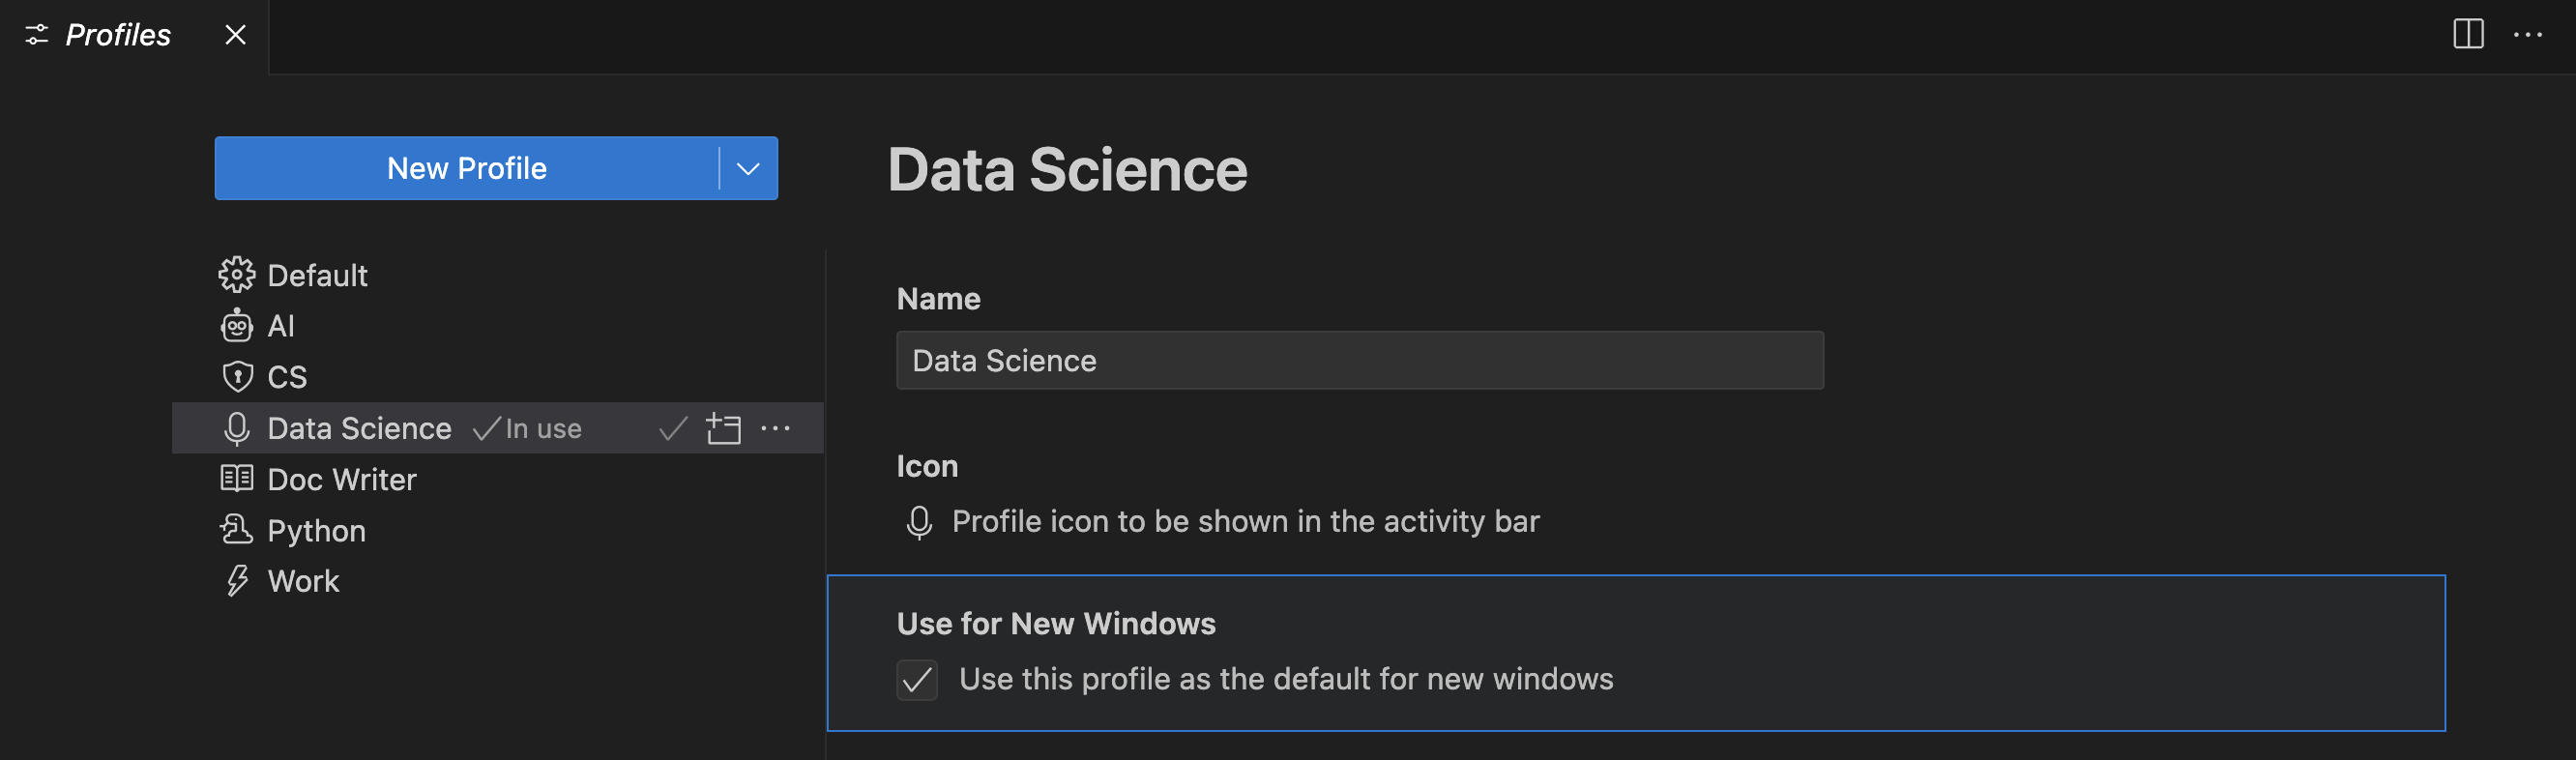Select Data Science profile entry
This screenshot has height=760, width=2576.
[x=359, y=429]
